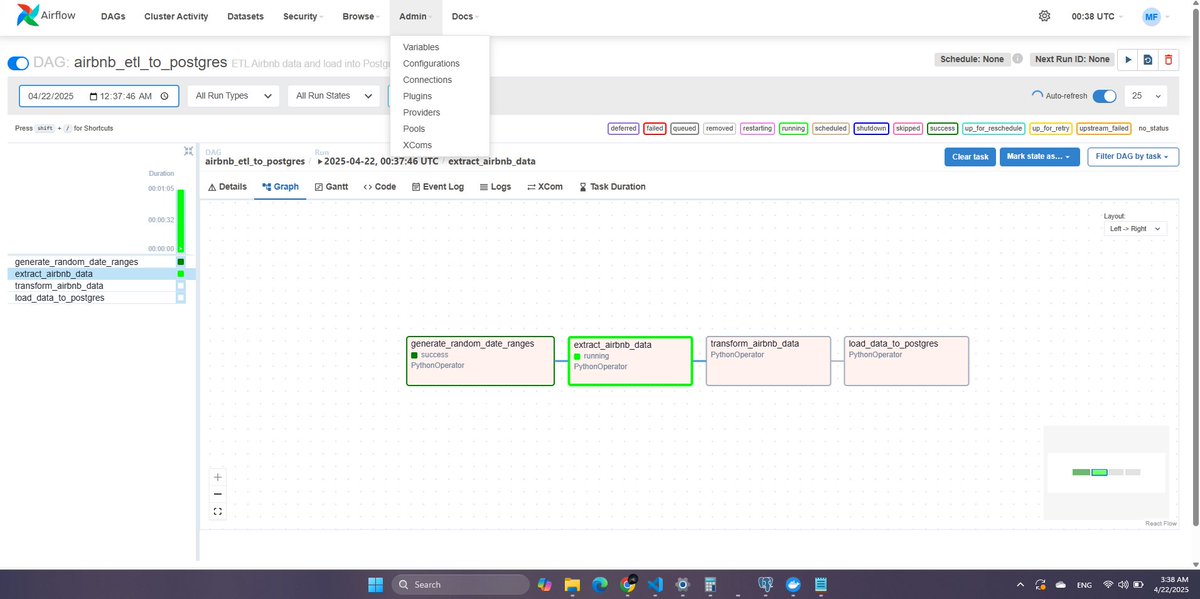Viewport: 1200px width, 599px height.
Task: Select Connections in the Admin menu
Action: (x=427, y=80)
